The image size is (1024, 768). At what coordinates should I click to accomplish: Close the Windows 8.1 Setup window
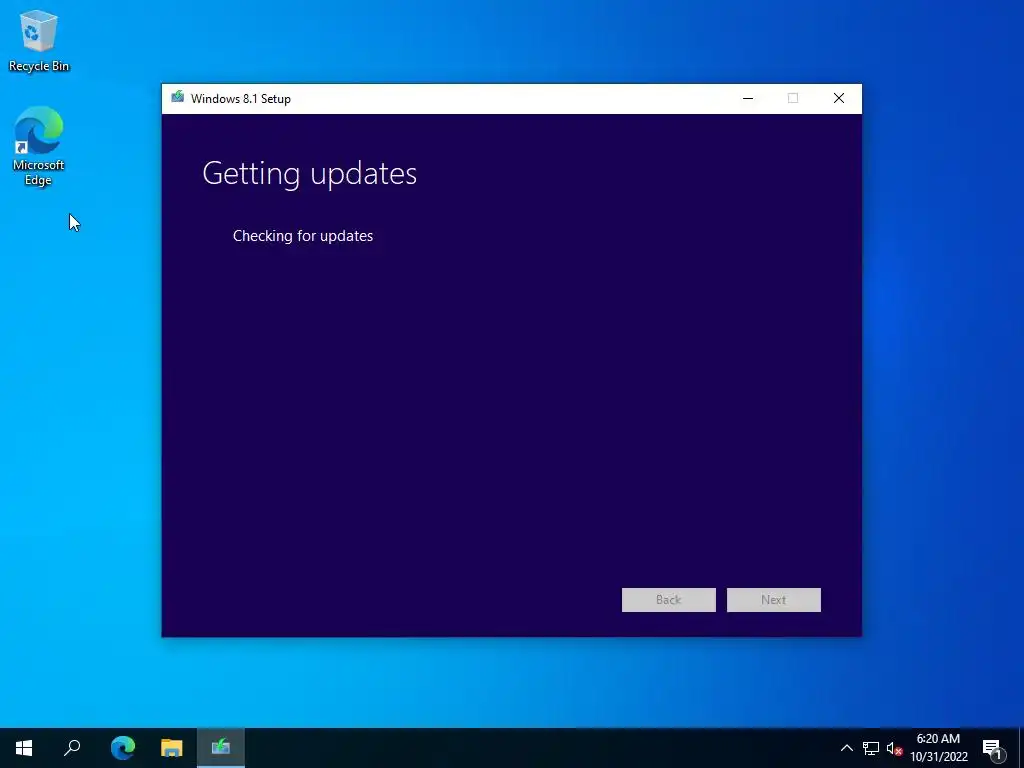coord(839,99)
